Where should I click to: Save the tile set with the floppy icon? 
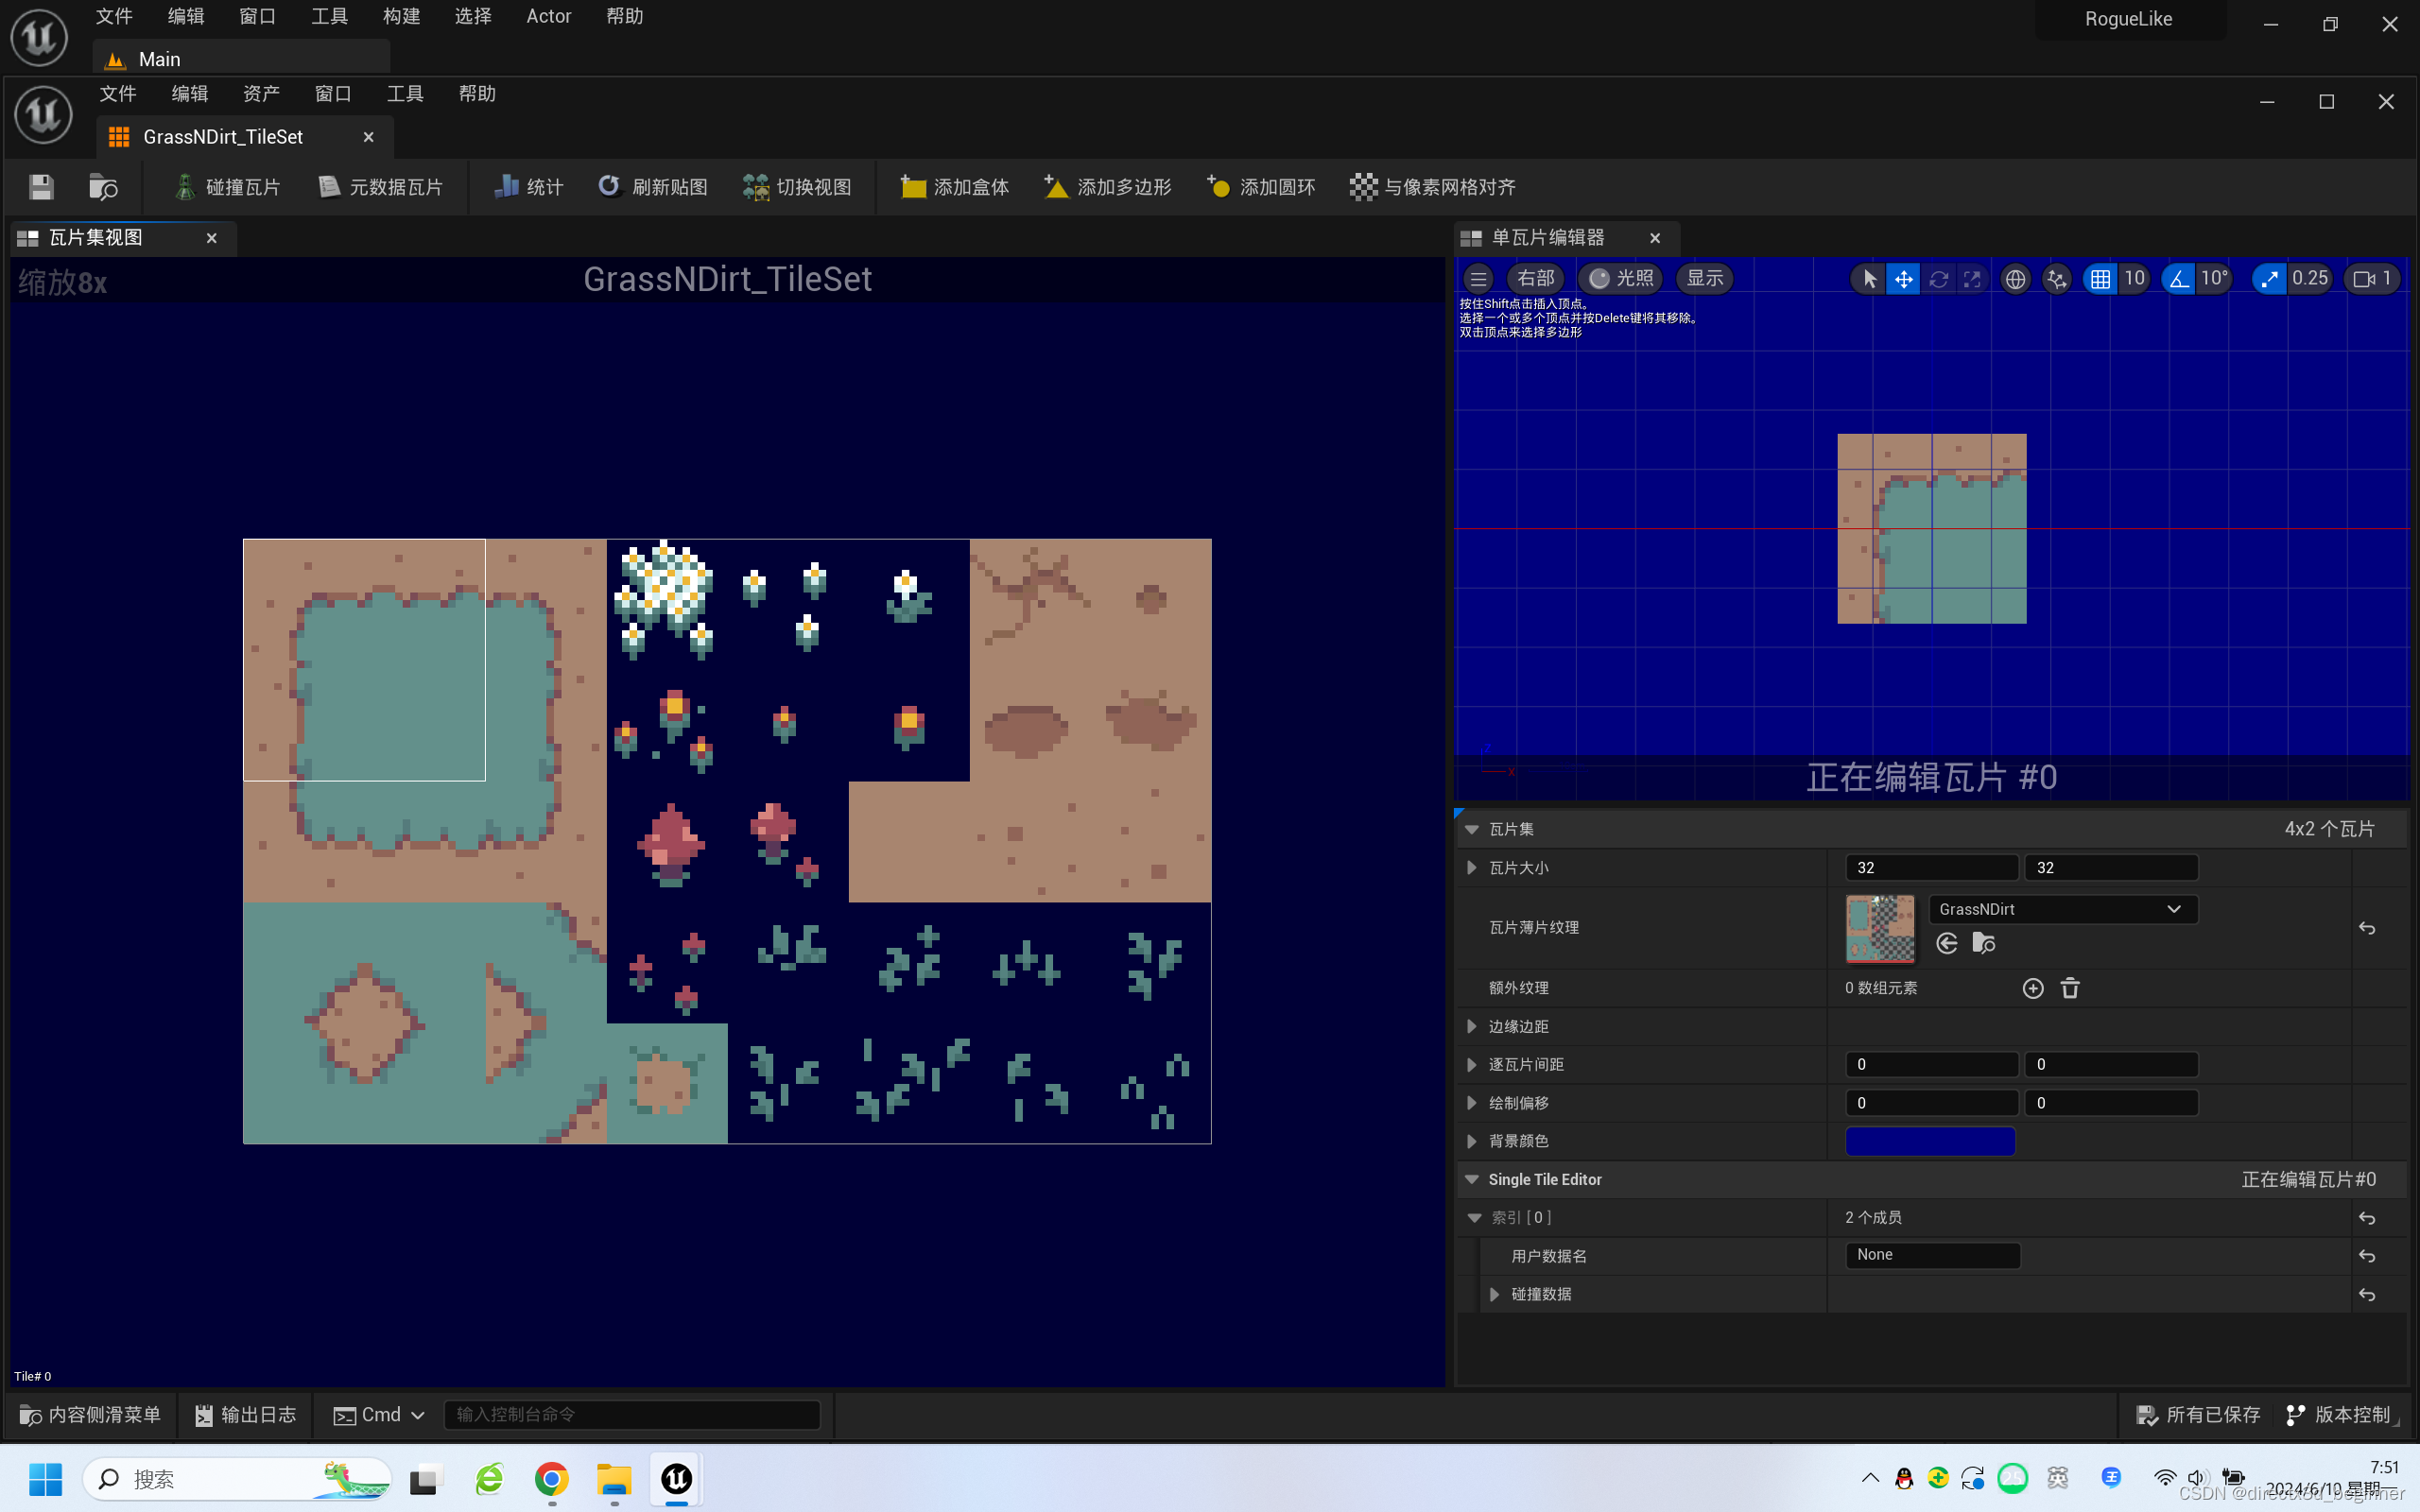[x=41, y=187]
